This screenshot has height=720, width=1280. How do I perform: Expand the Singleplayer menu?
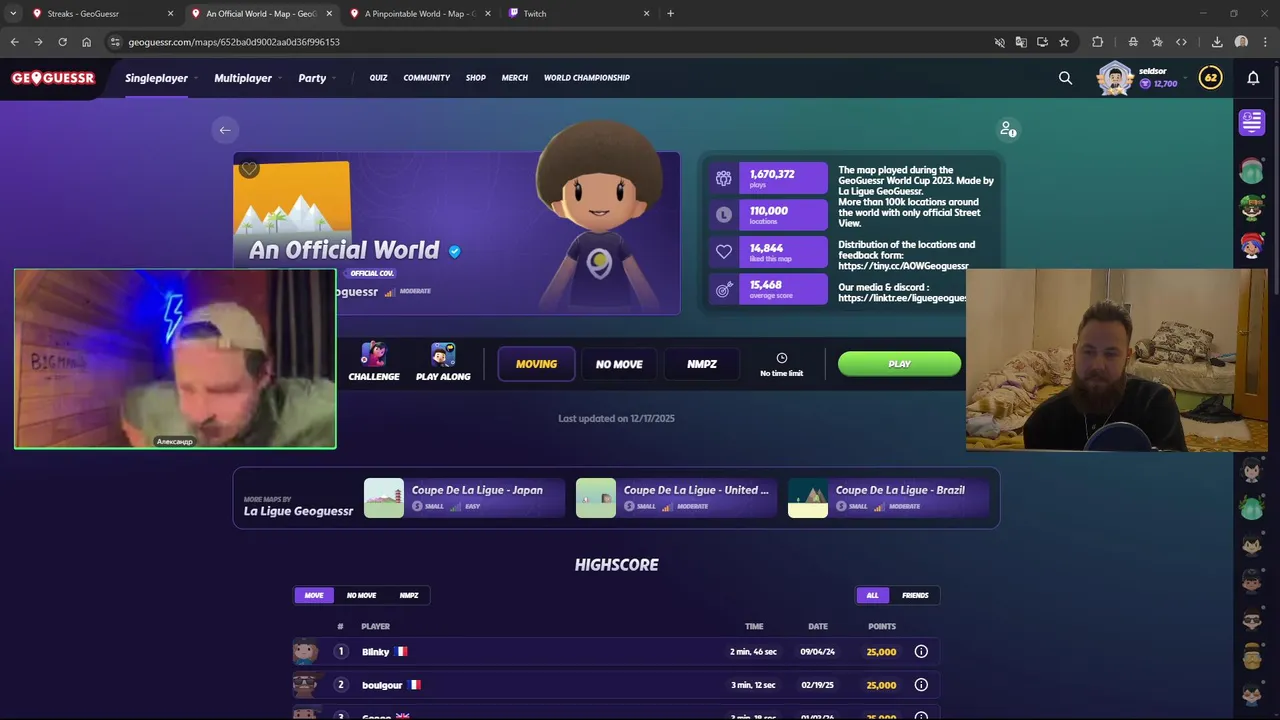(x=161, y=78)
